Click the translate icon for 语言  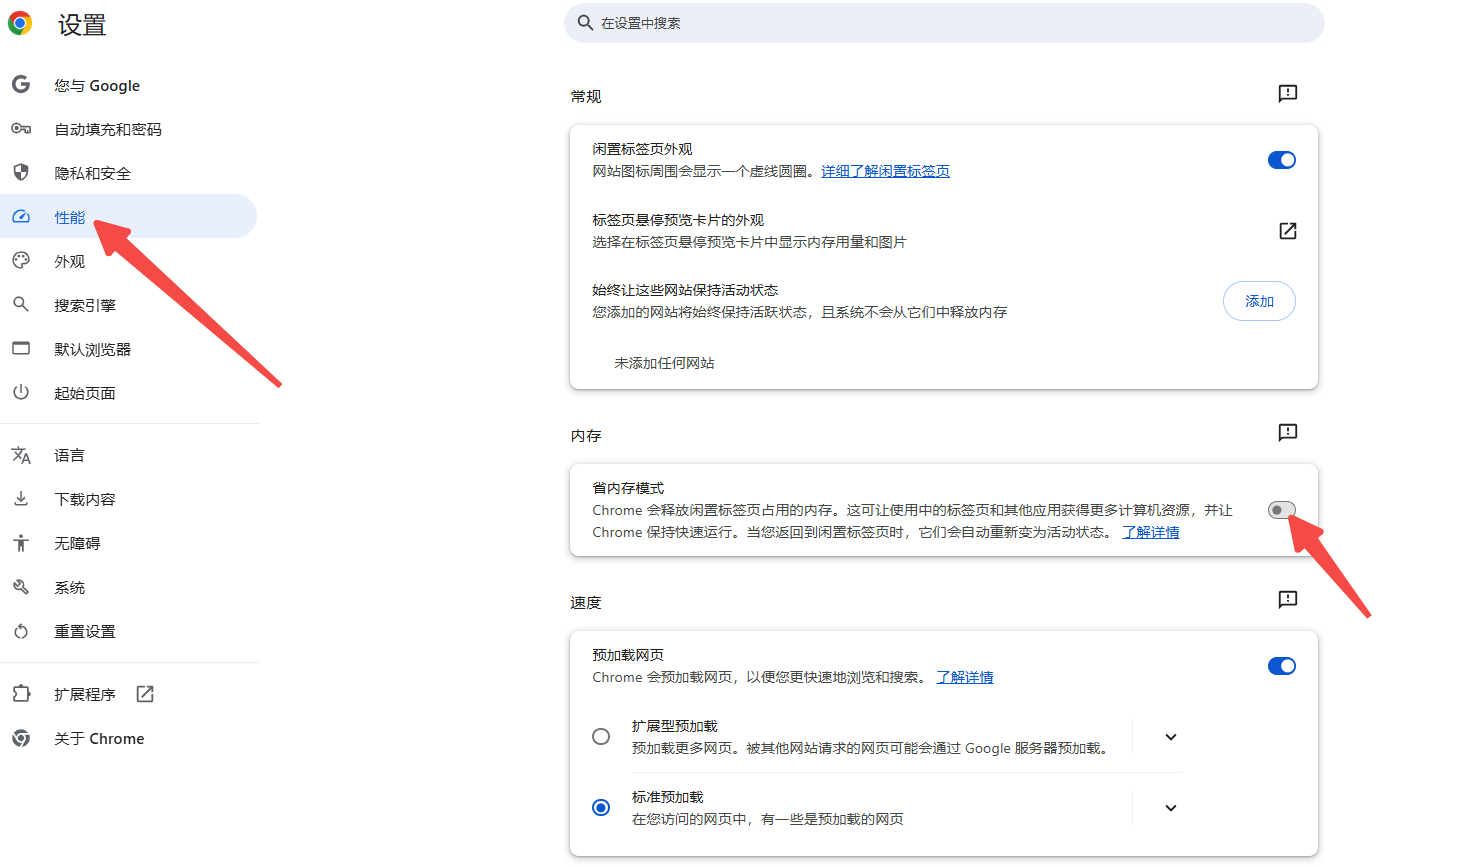[21, 455]
